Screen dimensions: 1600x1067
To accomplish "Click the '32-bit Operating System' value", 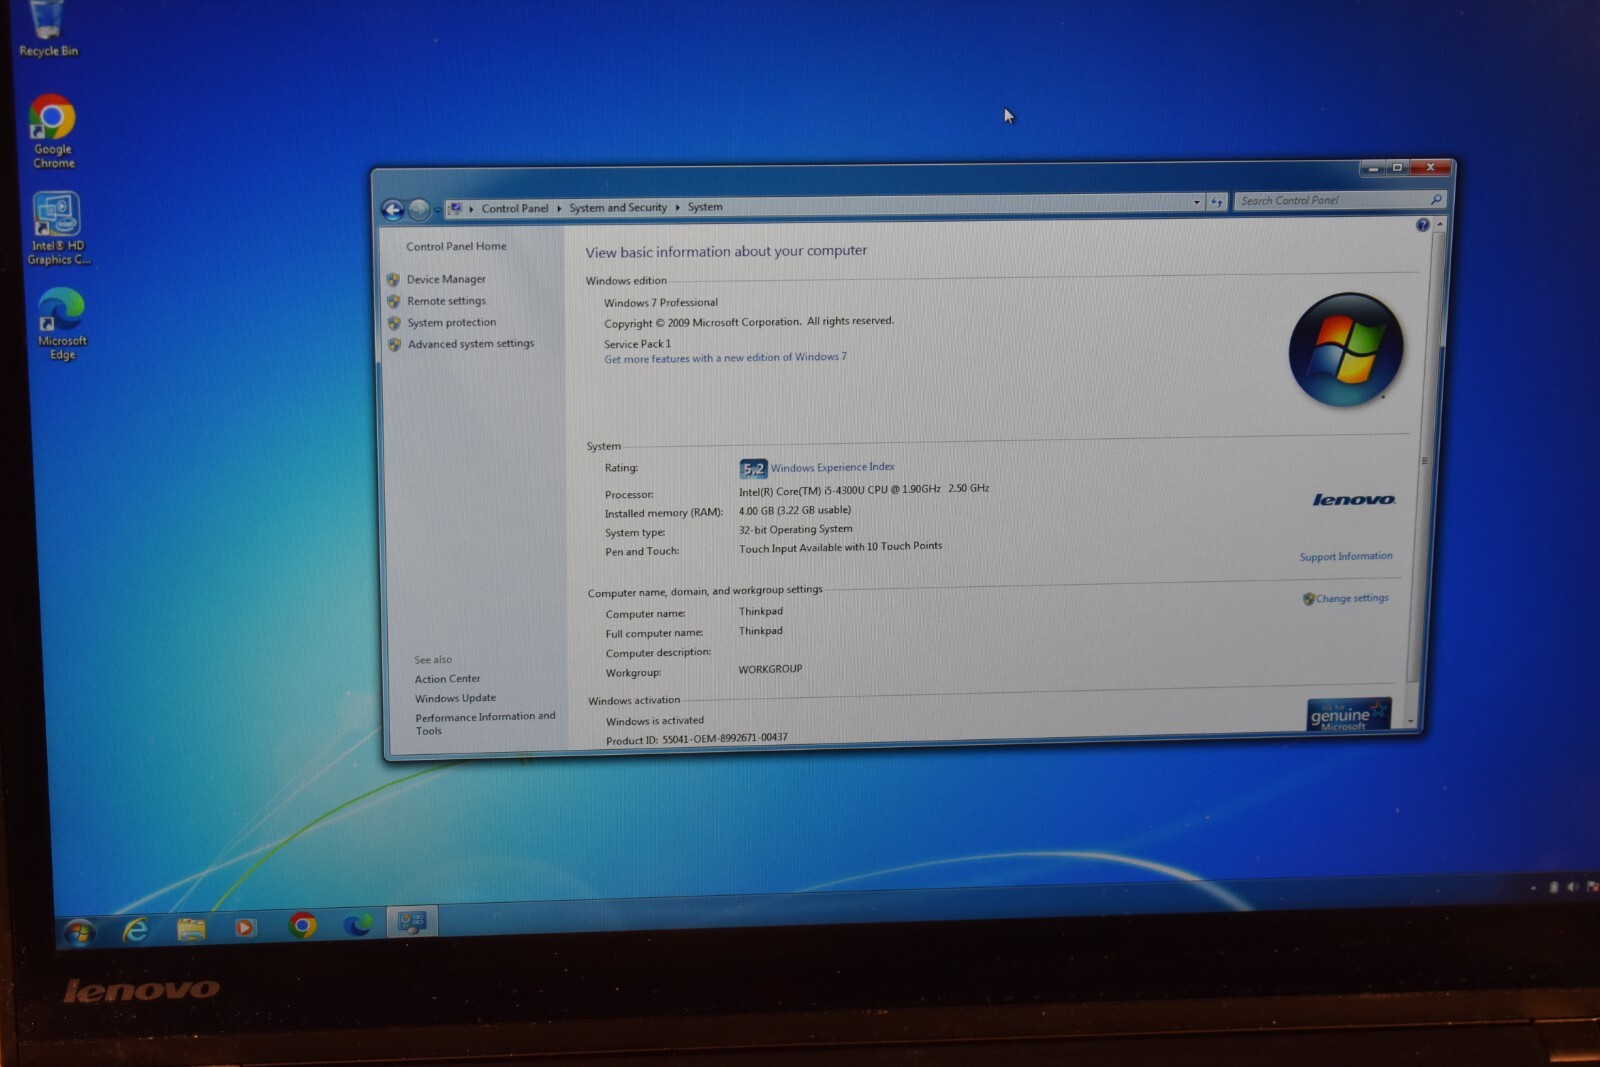I will pyautogui.click(x=795, y=529).
